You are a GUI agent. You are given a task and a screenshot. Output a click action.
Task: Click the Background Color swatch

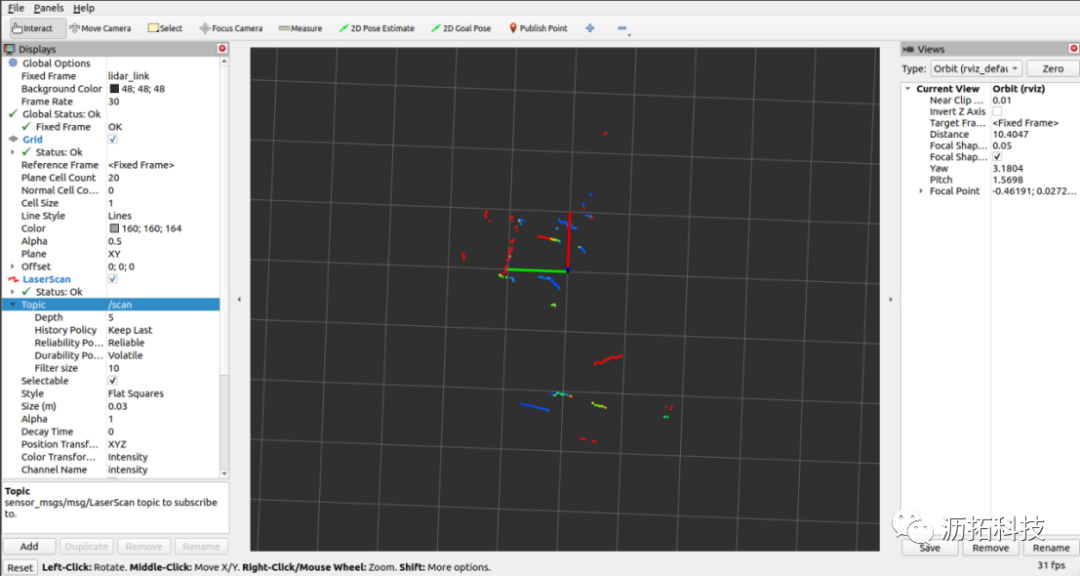(114, 89)
